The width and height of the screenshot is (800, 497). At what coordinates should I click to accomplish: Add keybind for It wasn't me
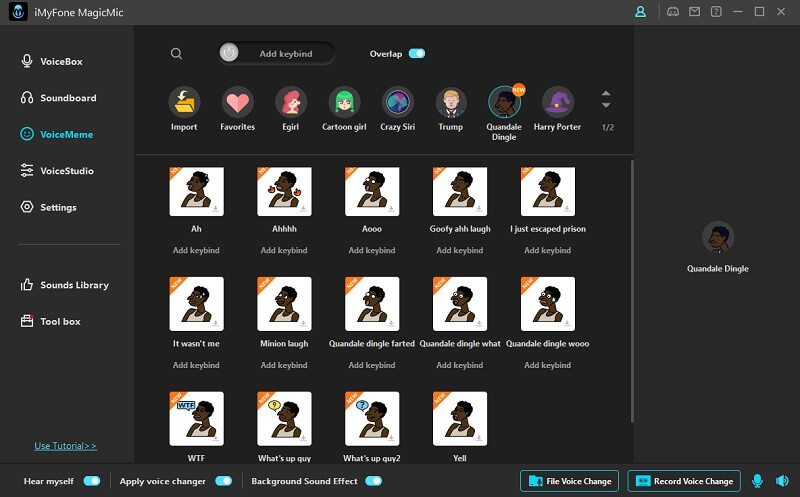point(196,365)
